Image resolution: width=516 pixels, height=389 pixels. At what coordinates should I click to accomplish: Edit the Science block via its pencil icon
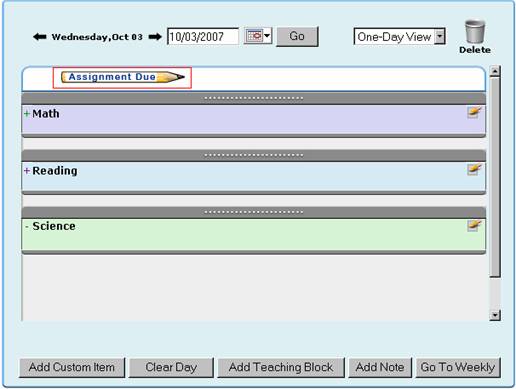pyautogui.click(x=474, y=226)
